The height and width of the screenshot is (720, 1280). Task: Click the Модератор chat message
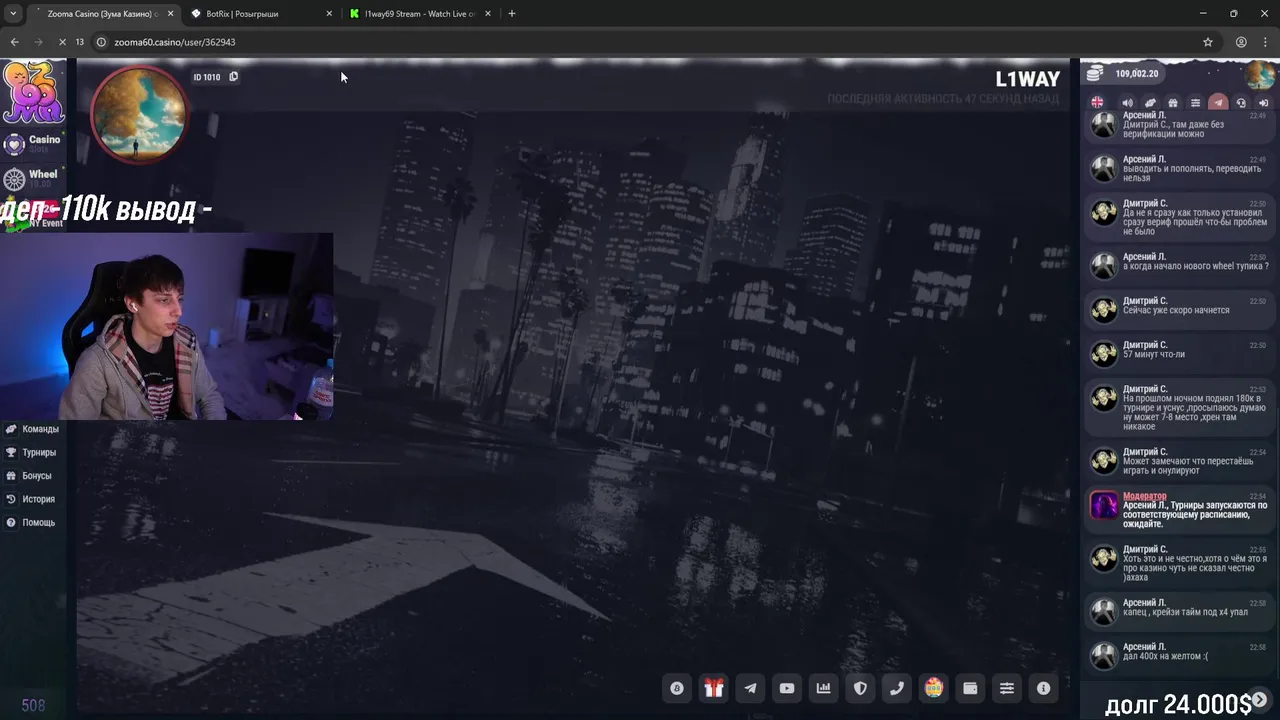pos(1180,510)
